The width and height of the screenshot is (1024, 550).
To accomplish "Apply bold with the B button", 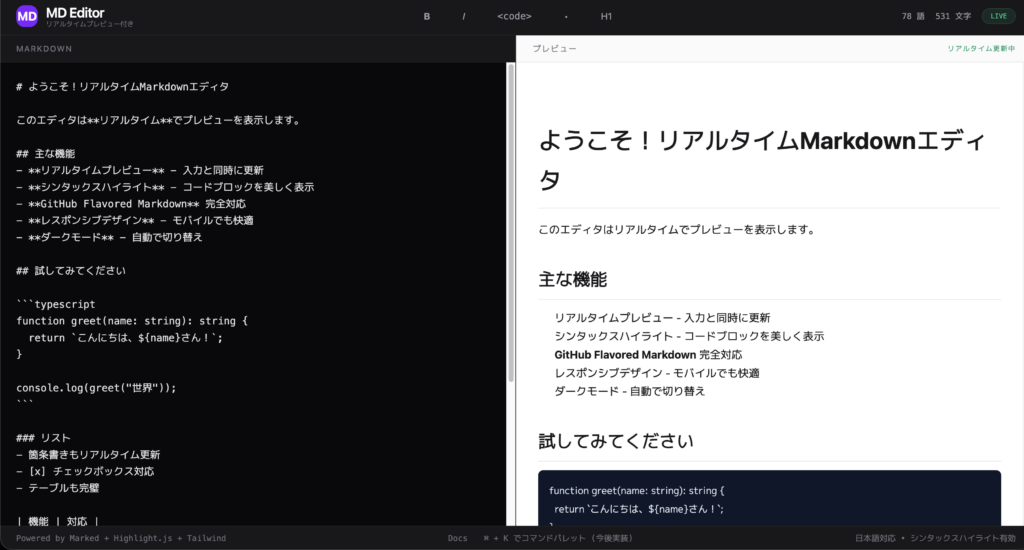I will [426, 16].
